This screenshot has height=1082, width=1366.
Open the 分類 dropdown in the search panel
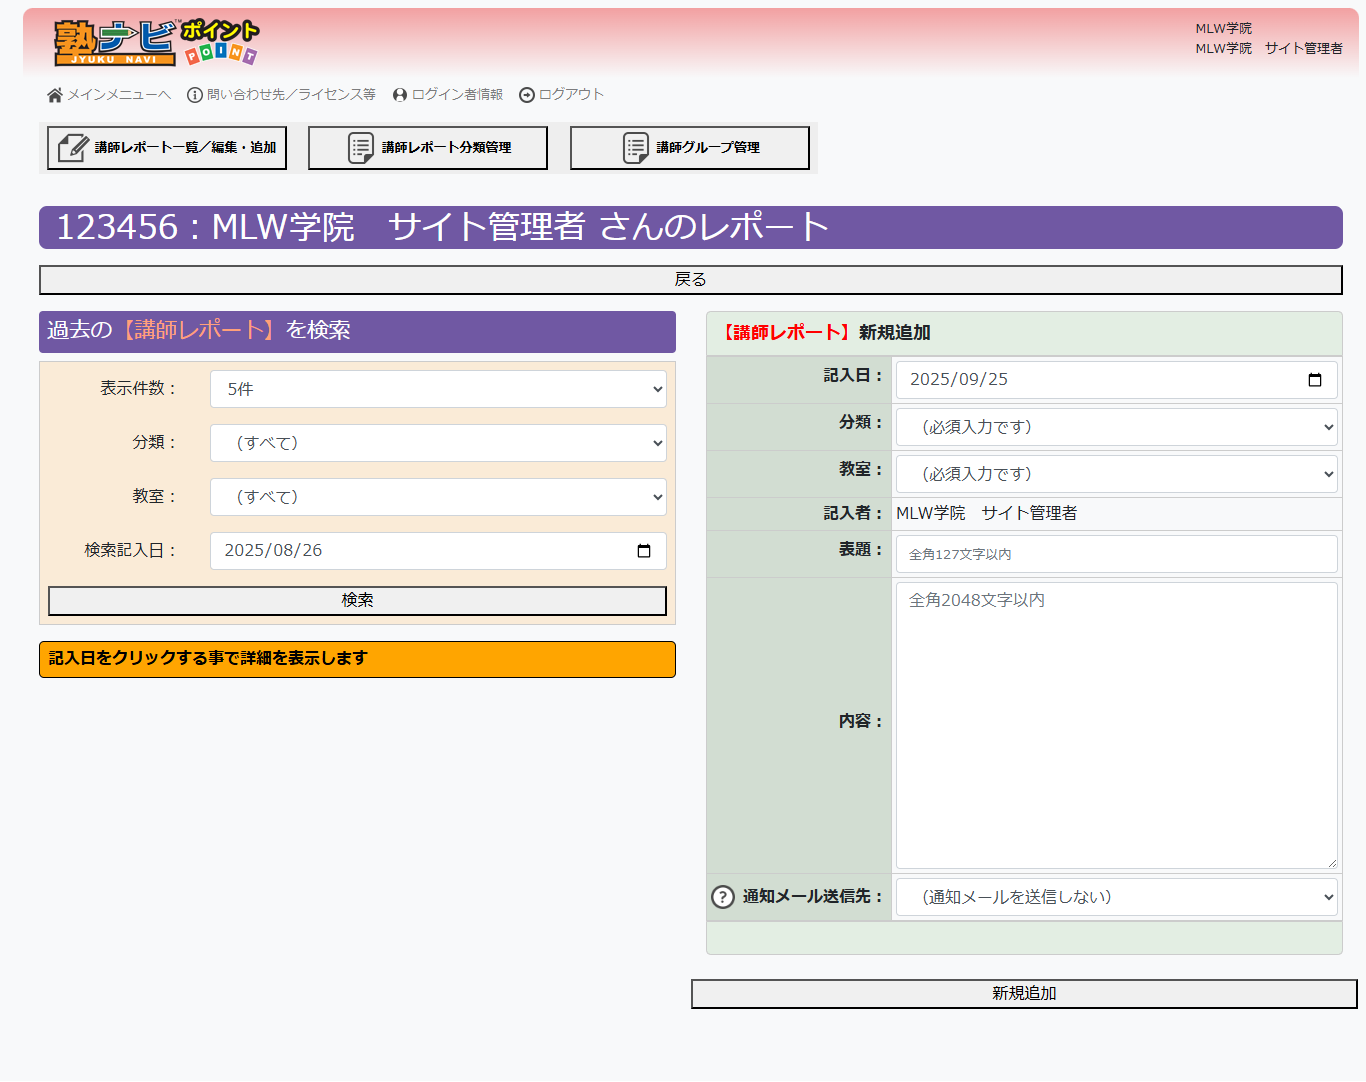437,442
